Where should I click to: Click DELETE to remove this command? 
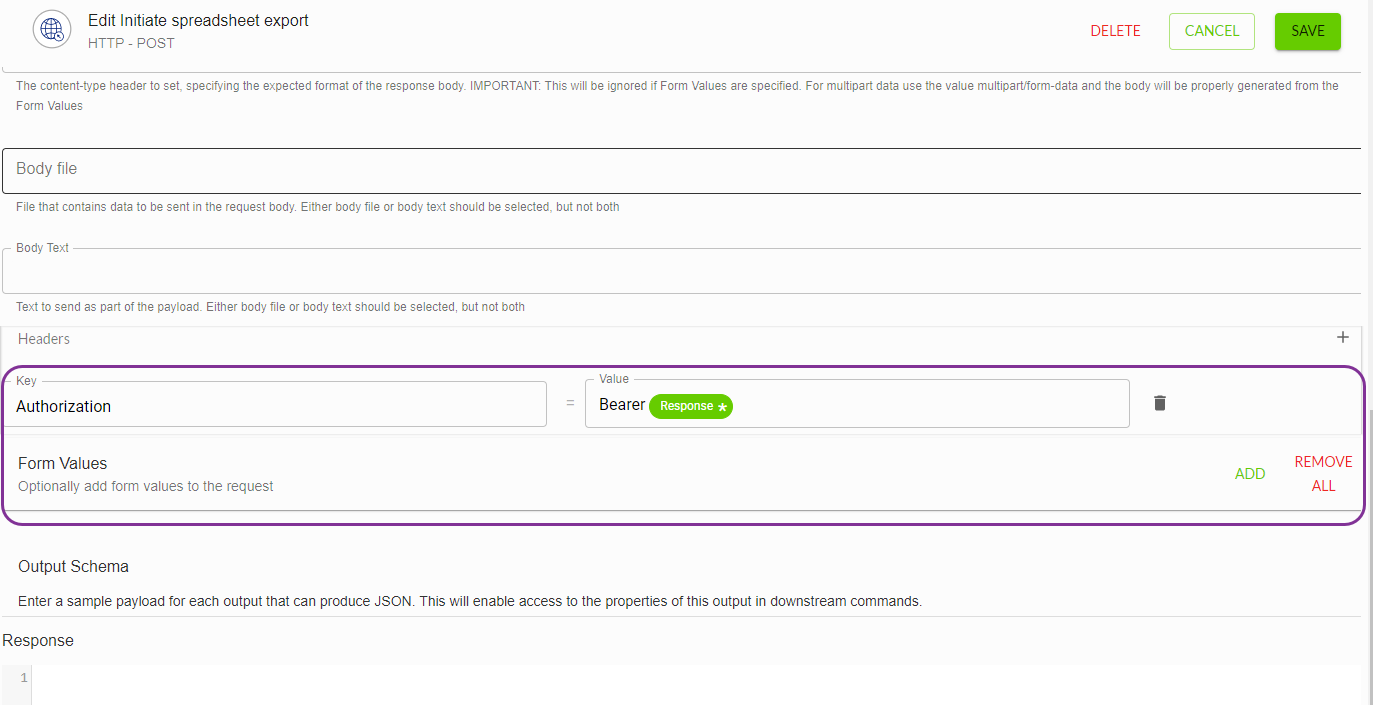click(1115, 31)
